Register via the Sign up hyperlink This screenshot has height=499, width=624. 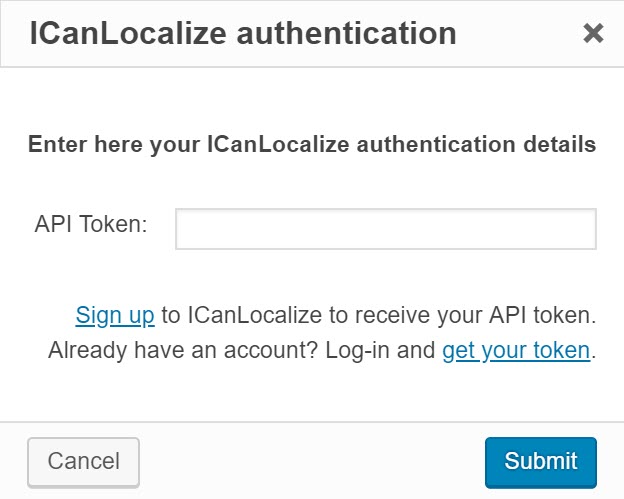pyautogui.click(x=115, y=316)
